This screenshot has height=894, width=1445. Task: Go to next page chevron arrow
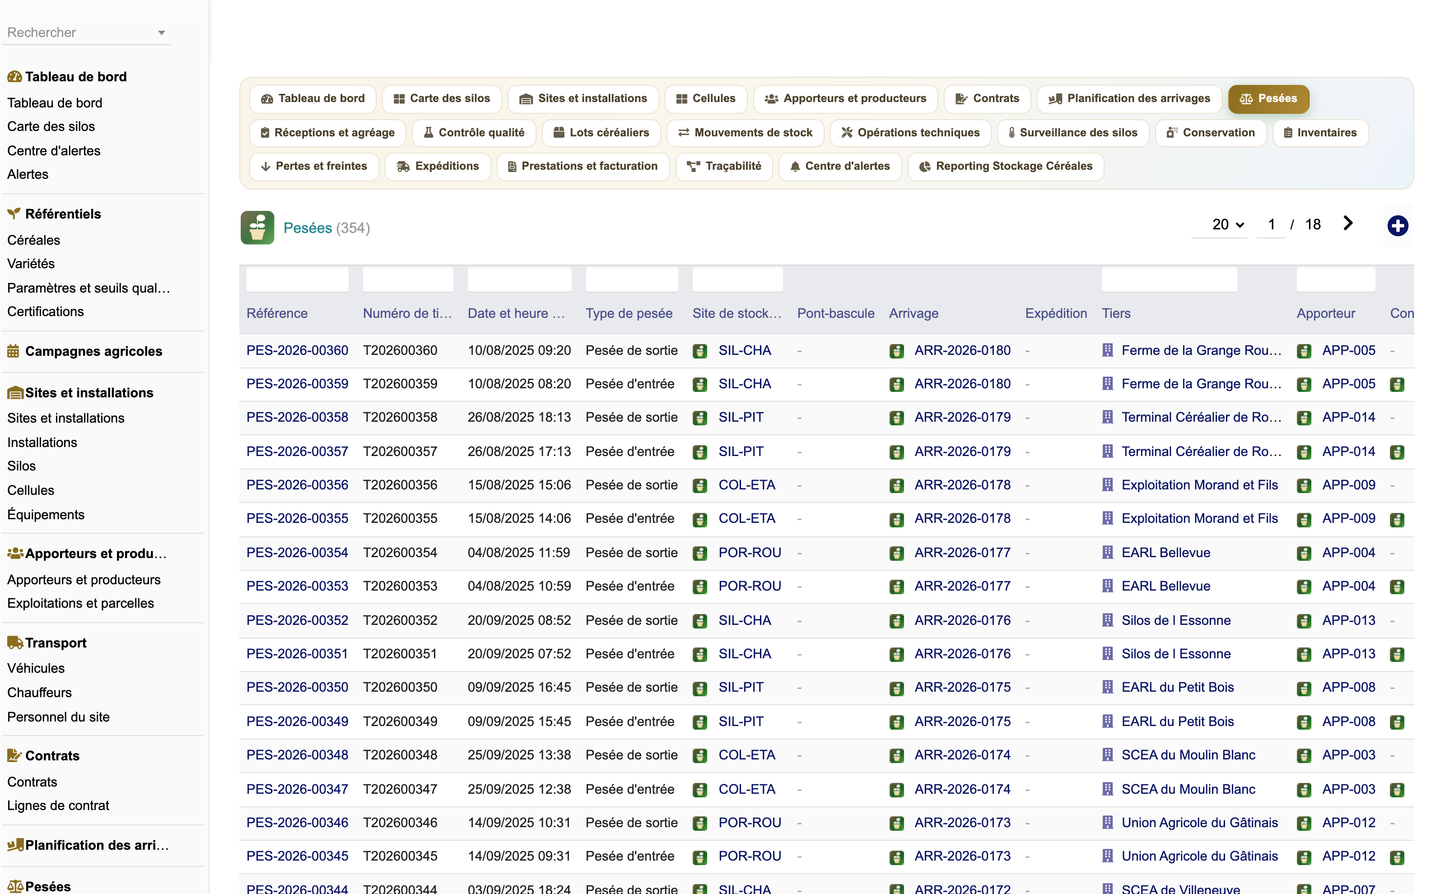[1347, 224]
